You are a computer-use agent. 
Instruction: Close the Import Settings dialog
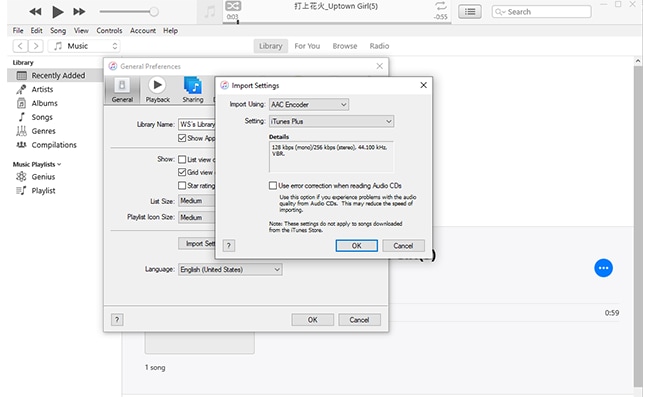tap(423, 85)
